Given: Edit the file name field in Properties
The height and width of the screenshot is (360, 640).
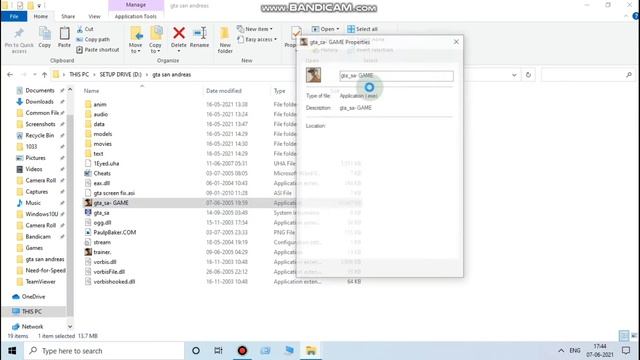Looking at the screenshot, I should click(x=396, y=76).
